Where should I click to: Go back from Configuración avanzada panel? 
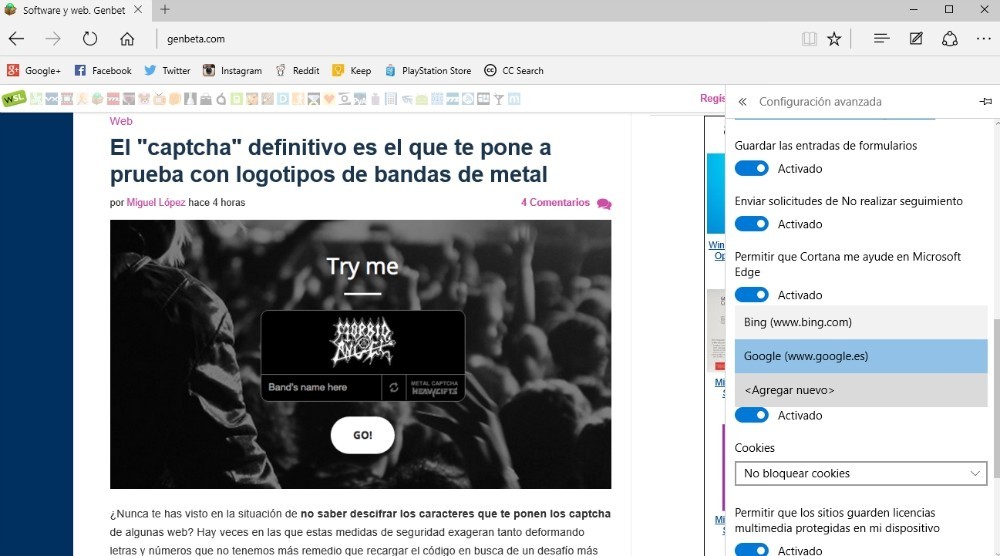(742, 101)
